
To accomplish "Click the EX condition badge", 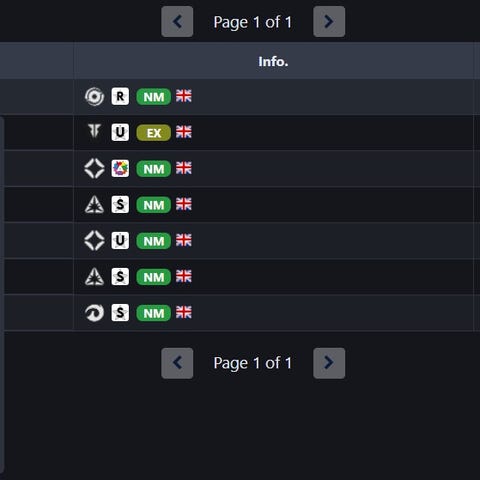I will point(154,133).
